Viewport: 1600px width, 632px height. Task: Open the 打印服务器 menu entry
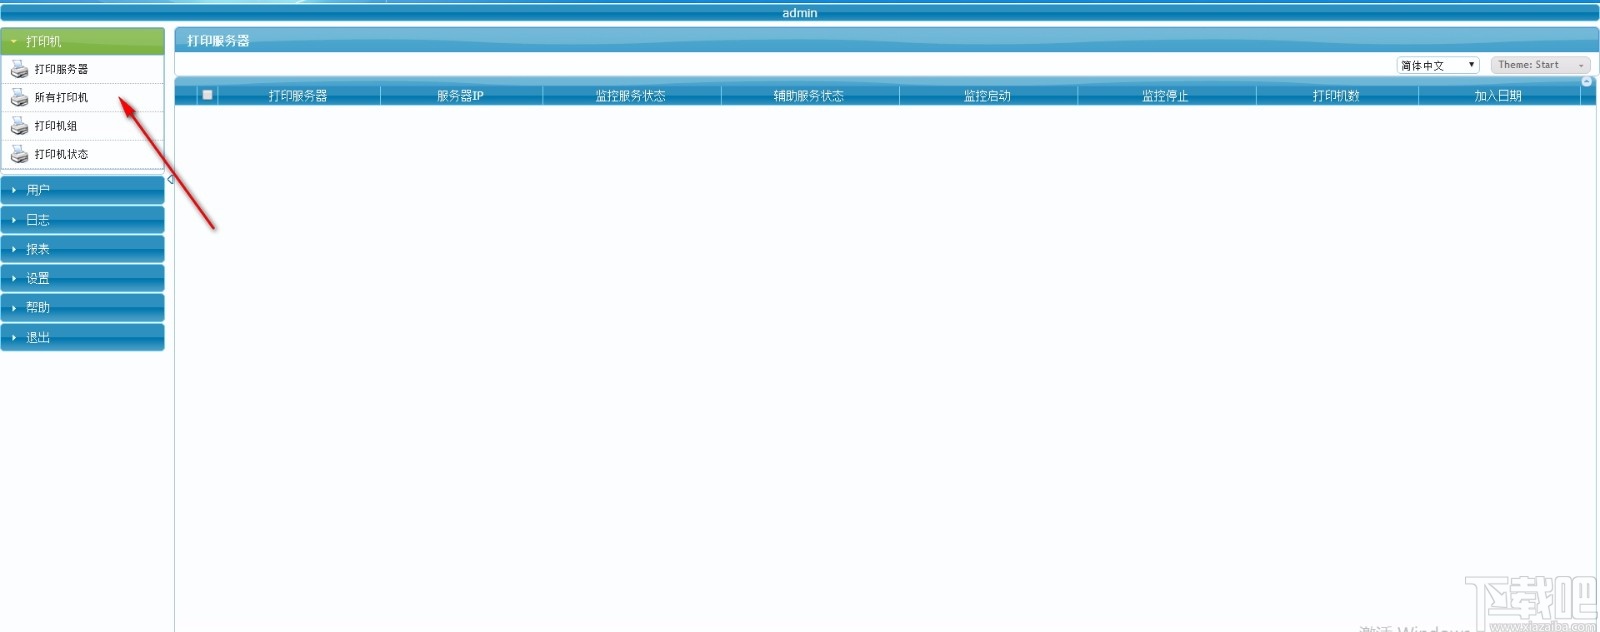pyautogui.click(x=82, y=69)
